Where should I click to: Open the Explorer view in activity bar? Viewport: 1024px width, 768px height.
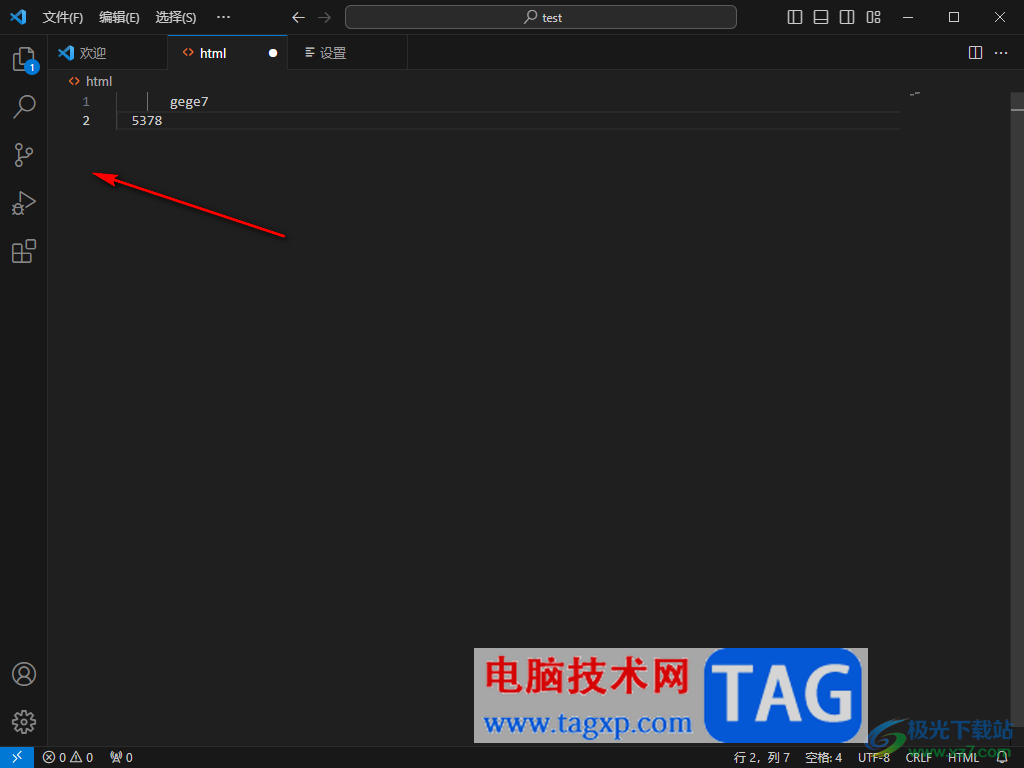click(x=24, y=59)
